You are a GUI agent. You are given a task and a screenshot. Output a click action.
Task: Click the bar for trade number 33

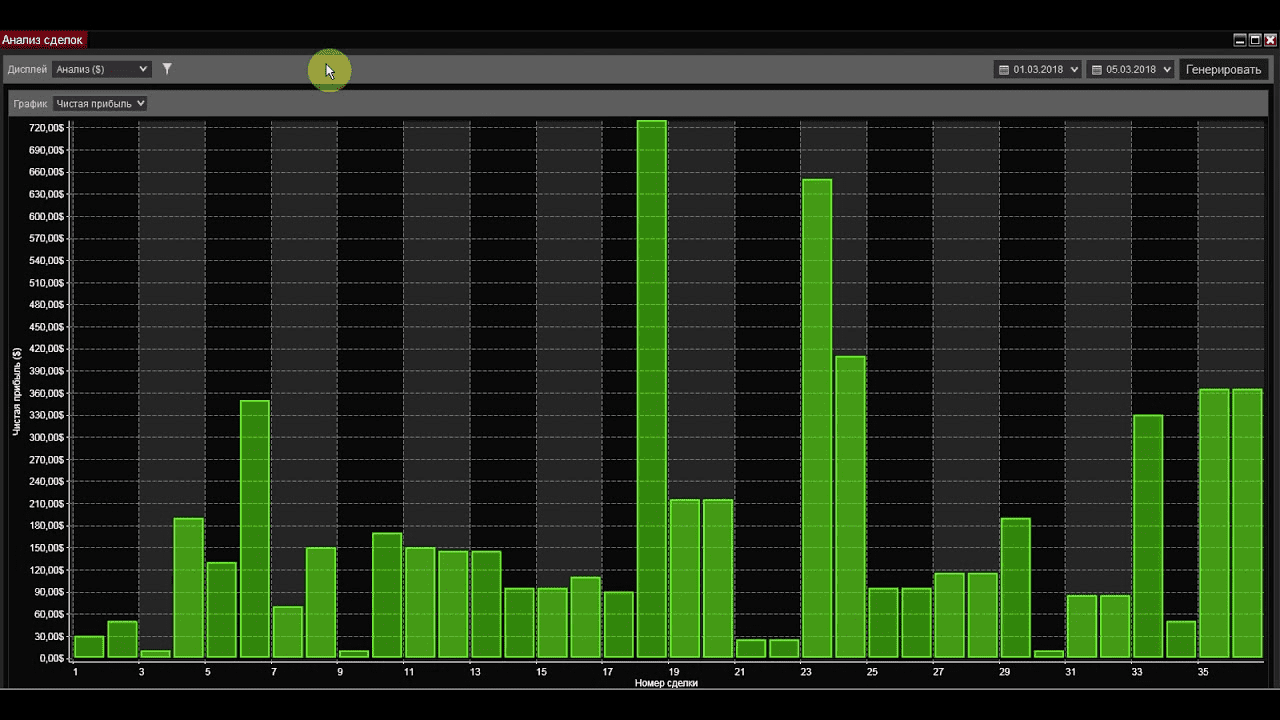[x=1148, y=536]
